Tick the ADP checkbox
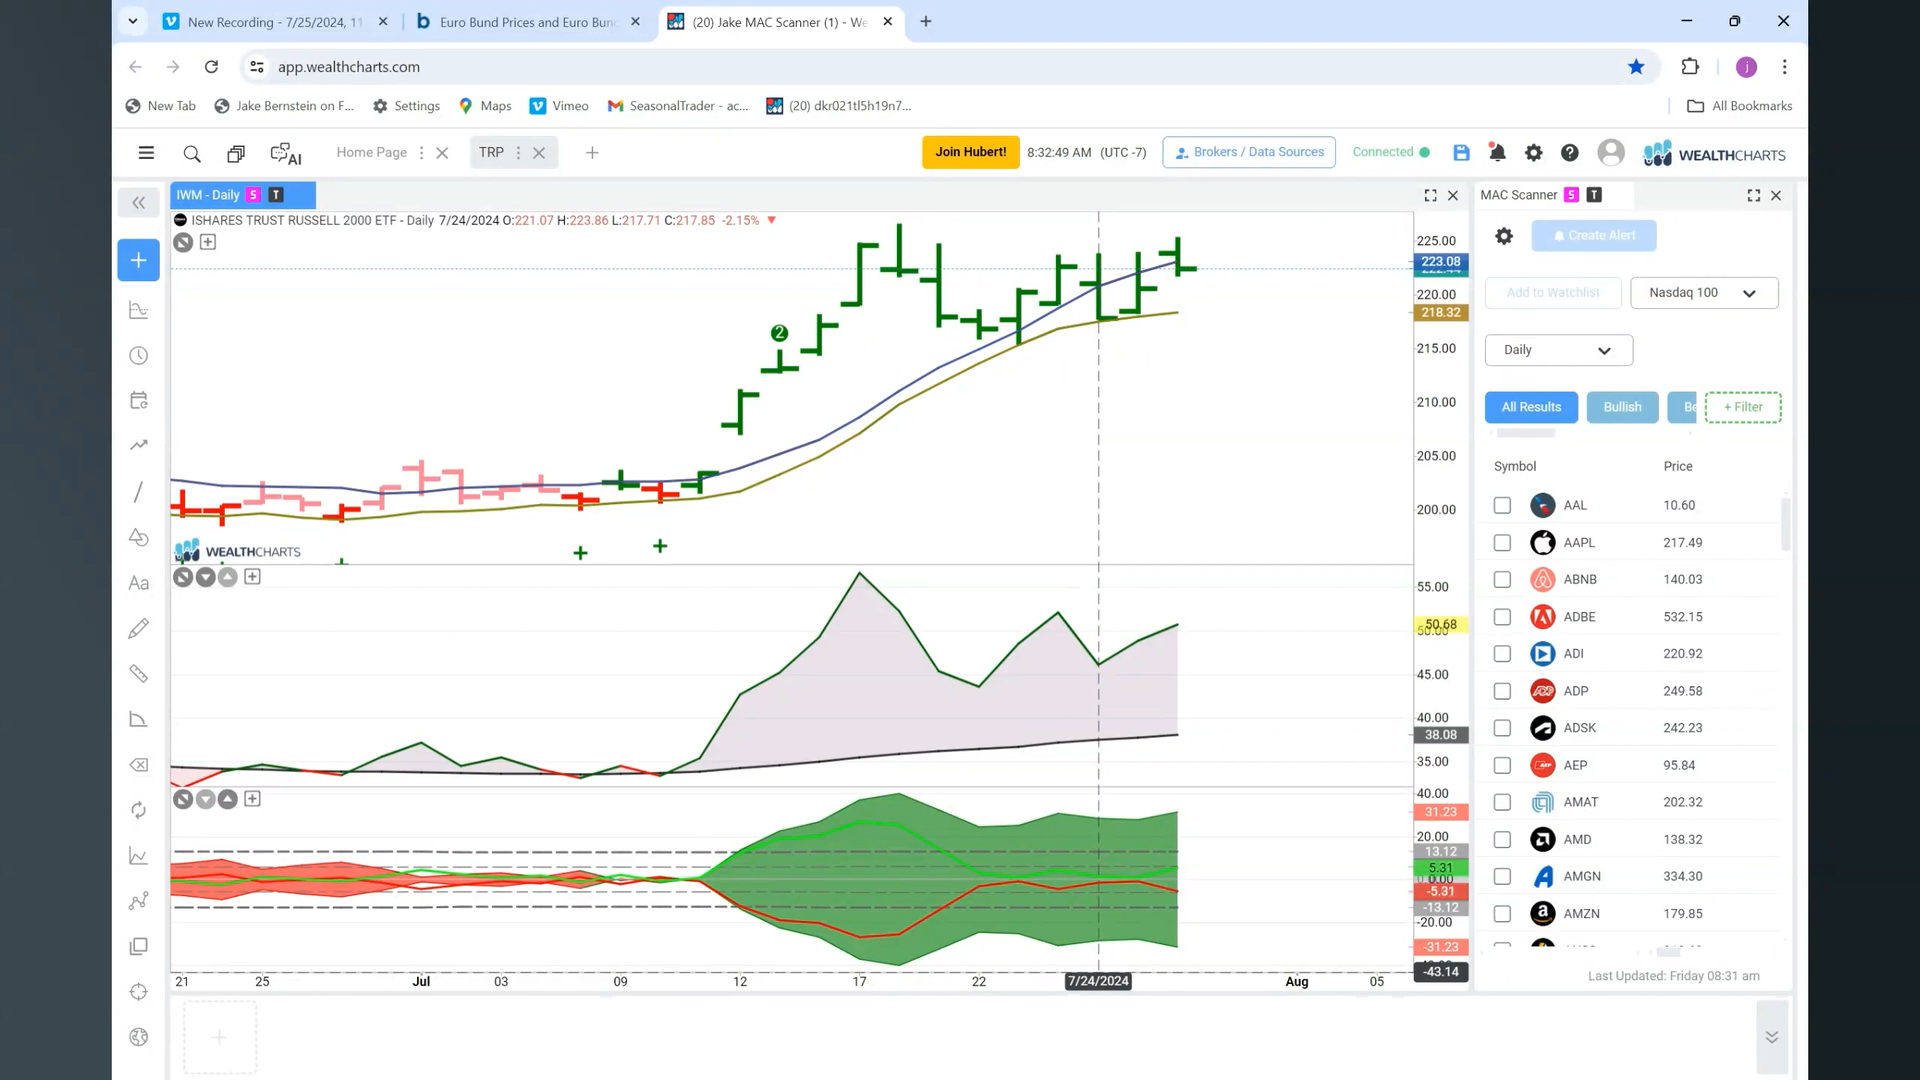Image resolution: width=1920 pixels, height=1080 pixels. [1502, 691]
